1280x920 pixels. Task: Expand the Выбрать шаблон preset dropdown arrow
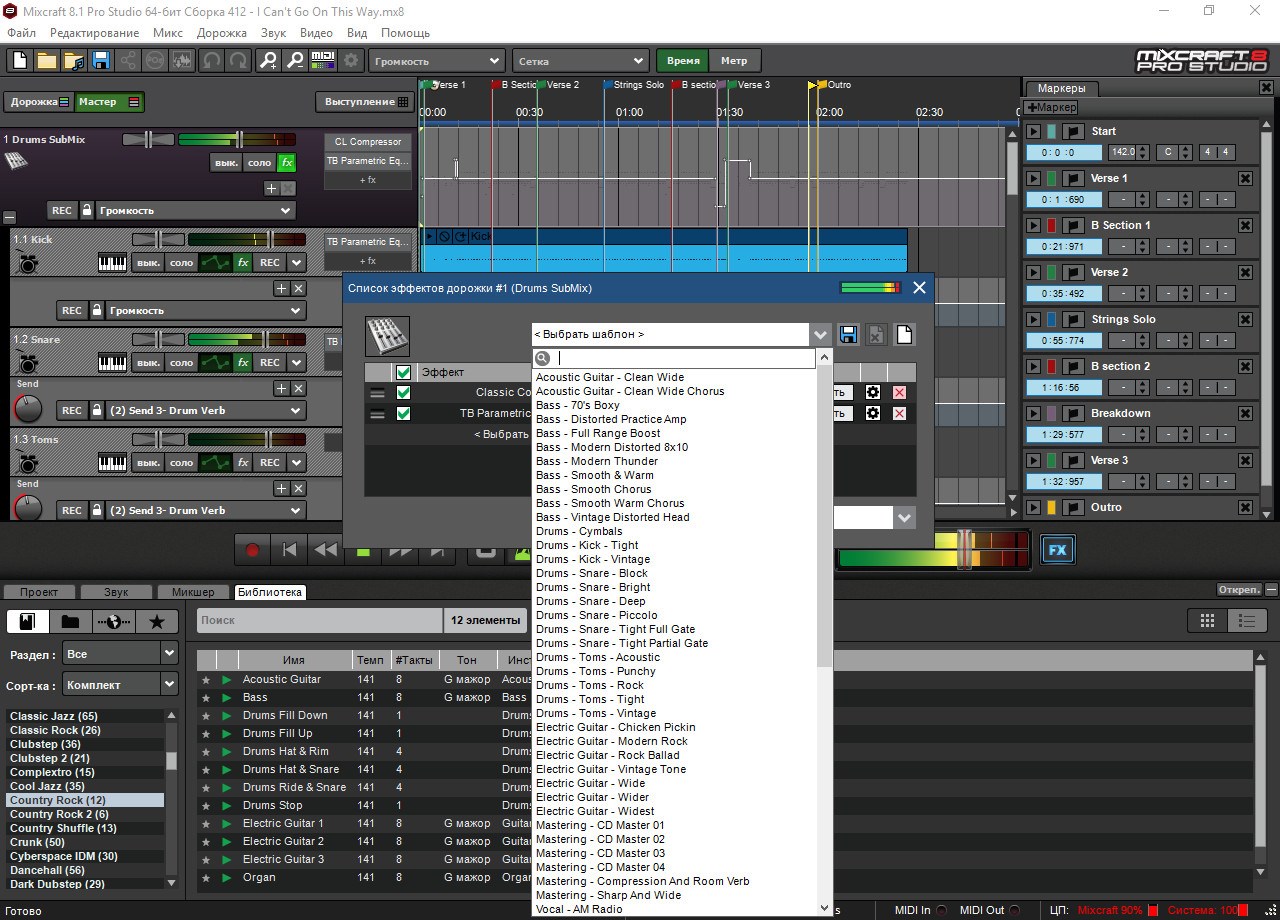pos(820,334)
